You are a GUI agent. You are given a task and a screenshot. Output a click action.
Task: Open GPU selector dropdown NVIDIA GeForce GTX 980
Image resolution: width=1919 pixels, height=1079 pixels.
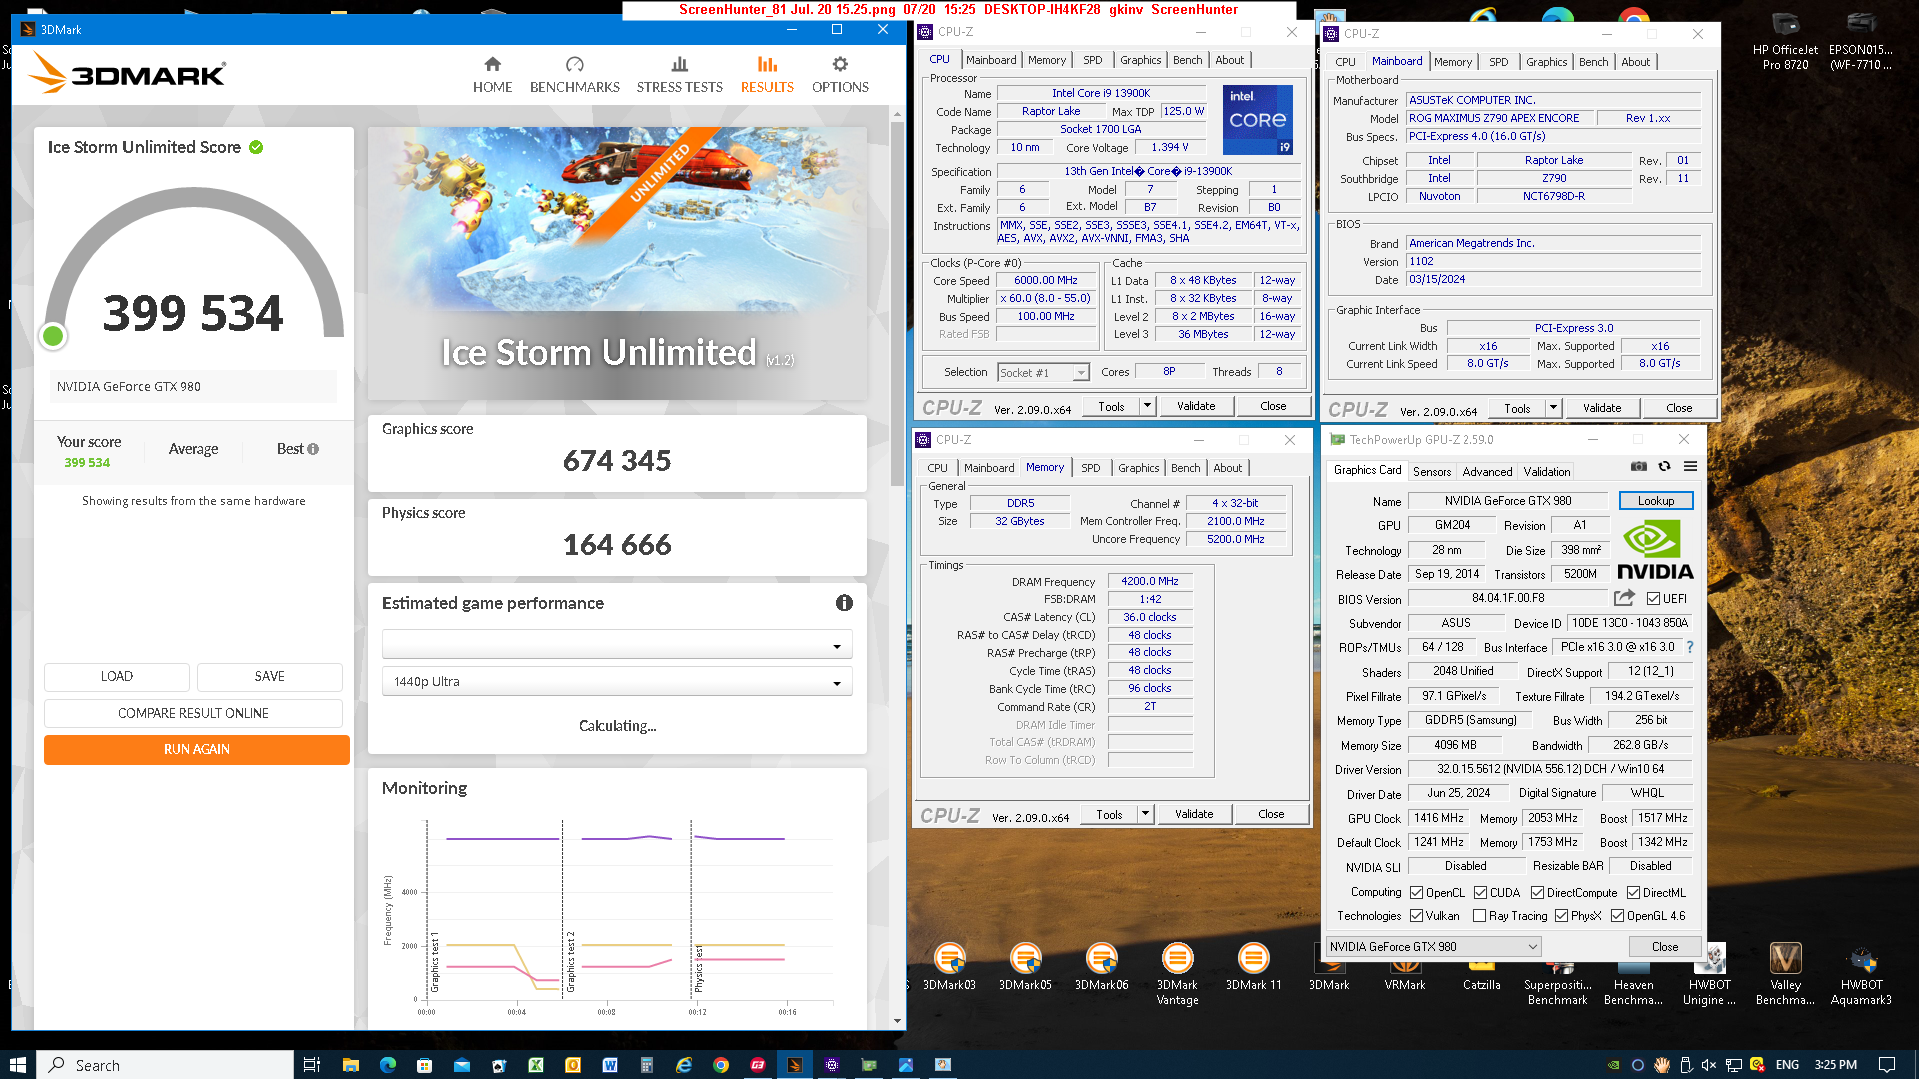pos(1433,946)
